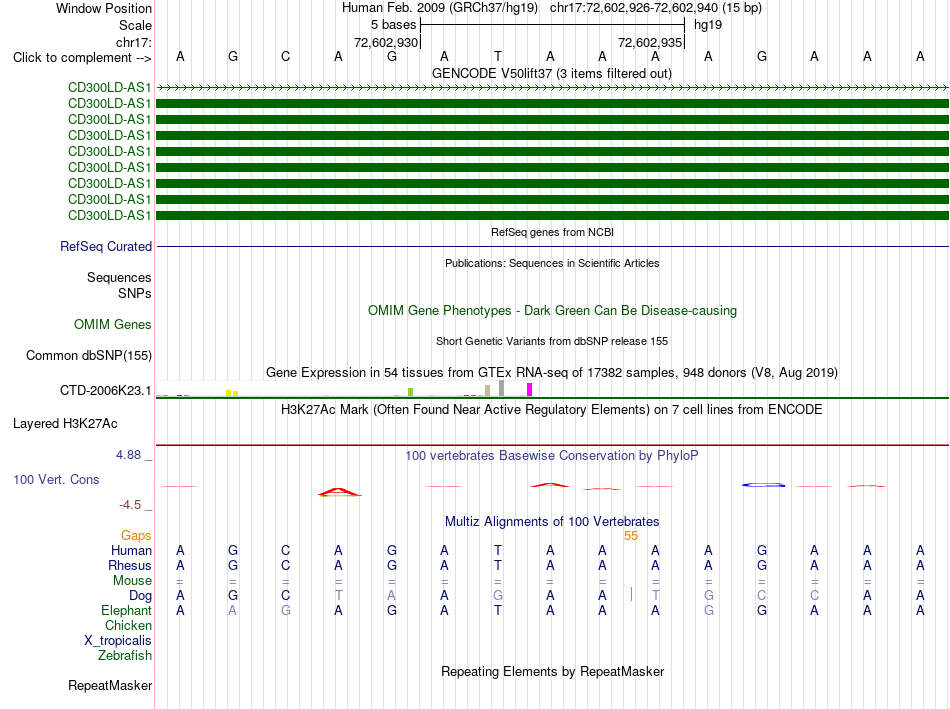Click the tan GTEx expression bar
Viewport: 950px width, 709px height.
coord(487,391)
